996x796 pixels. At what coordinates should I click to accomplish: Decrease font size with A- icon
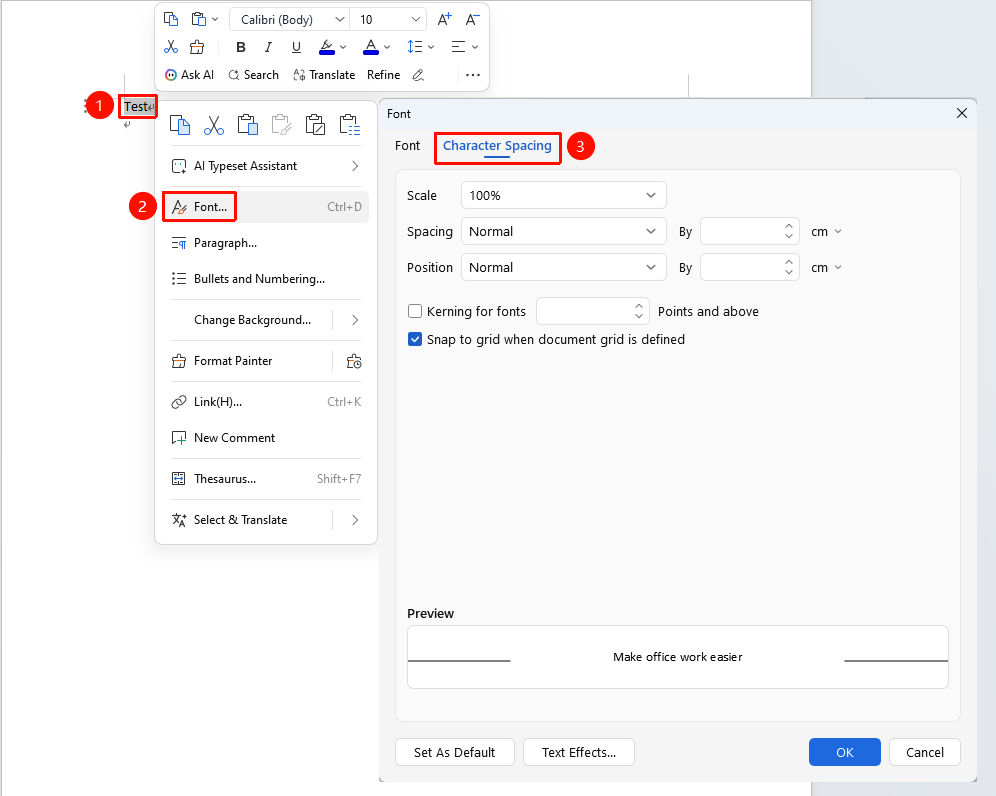click(472, 20)
